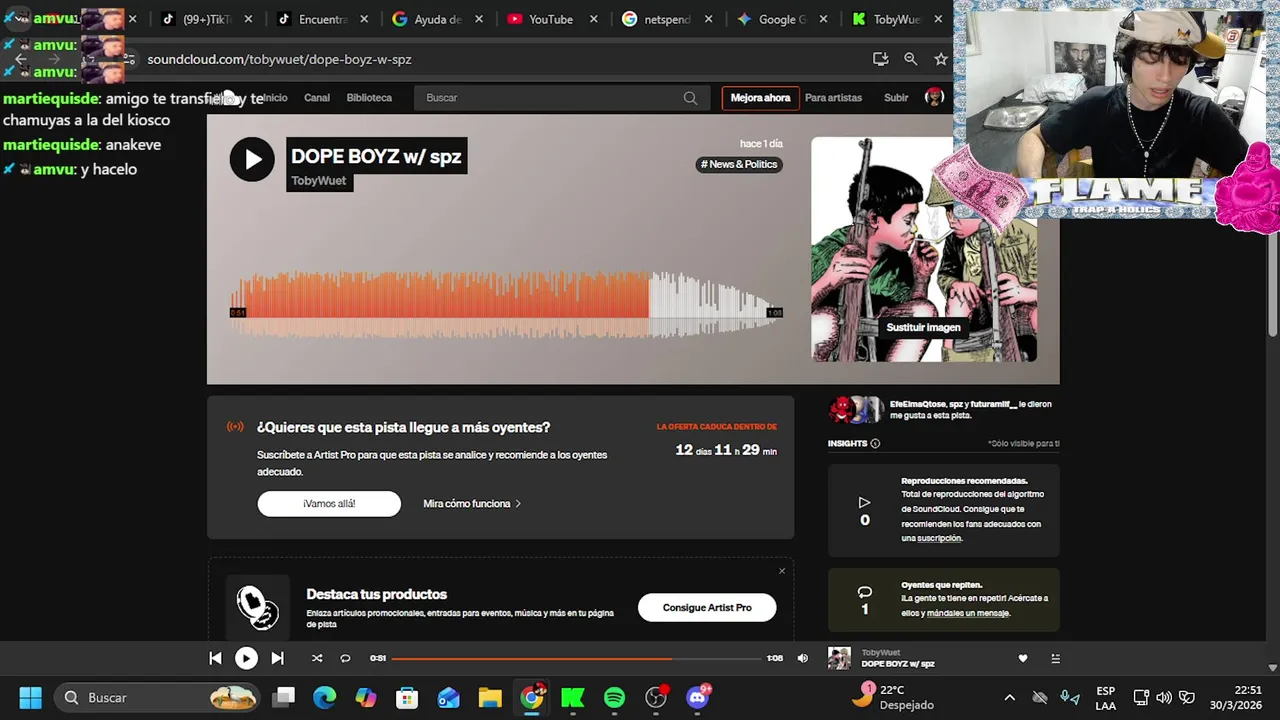
Task: Click the browser zoom magnifier icon
Action: [x=910, y=59]
